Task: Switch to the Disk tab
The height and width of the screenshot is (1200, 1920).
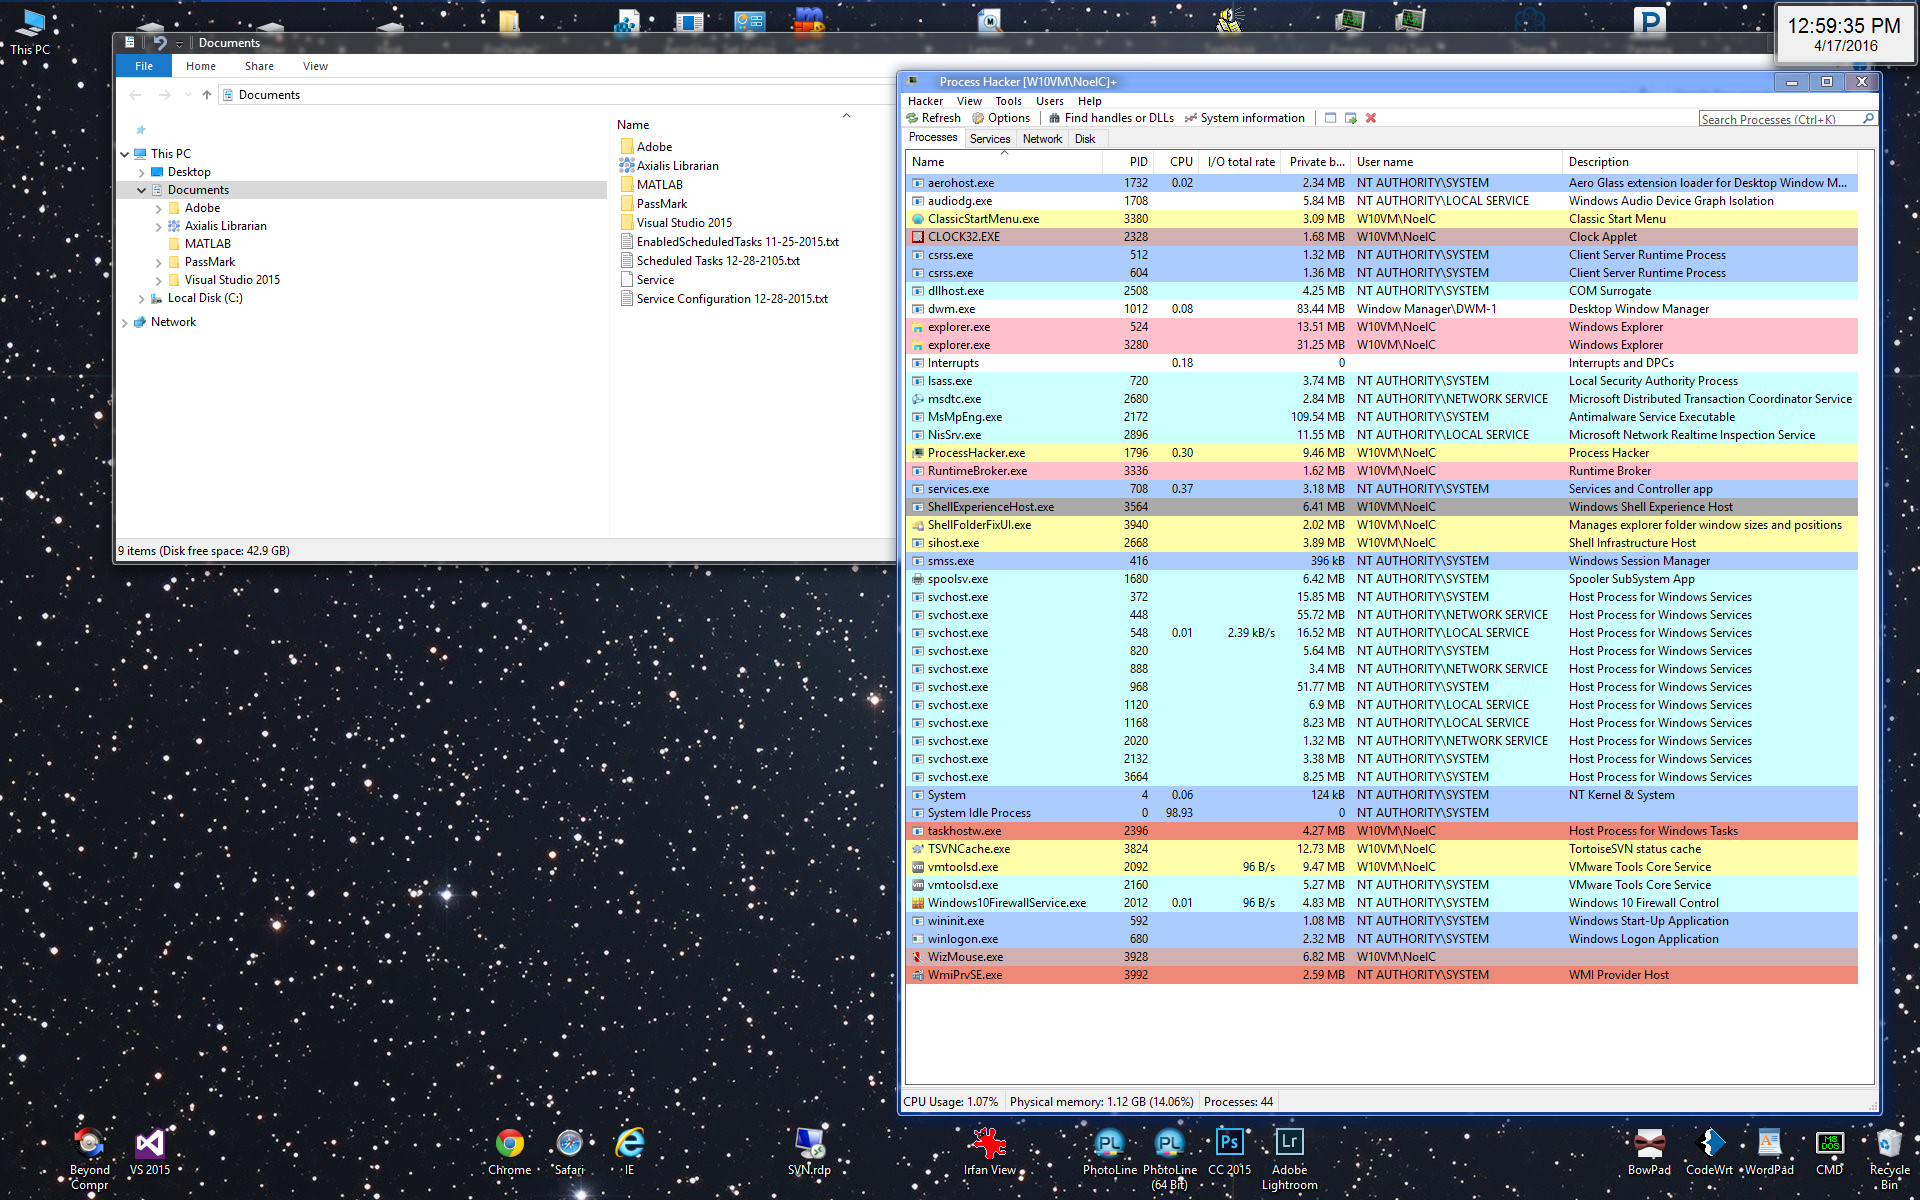Action: 1085,139
